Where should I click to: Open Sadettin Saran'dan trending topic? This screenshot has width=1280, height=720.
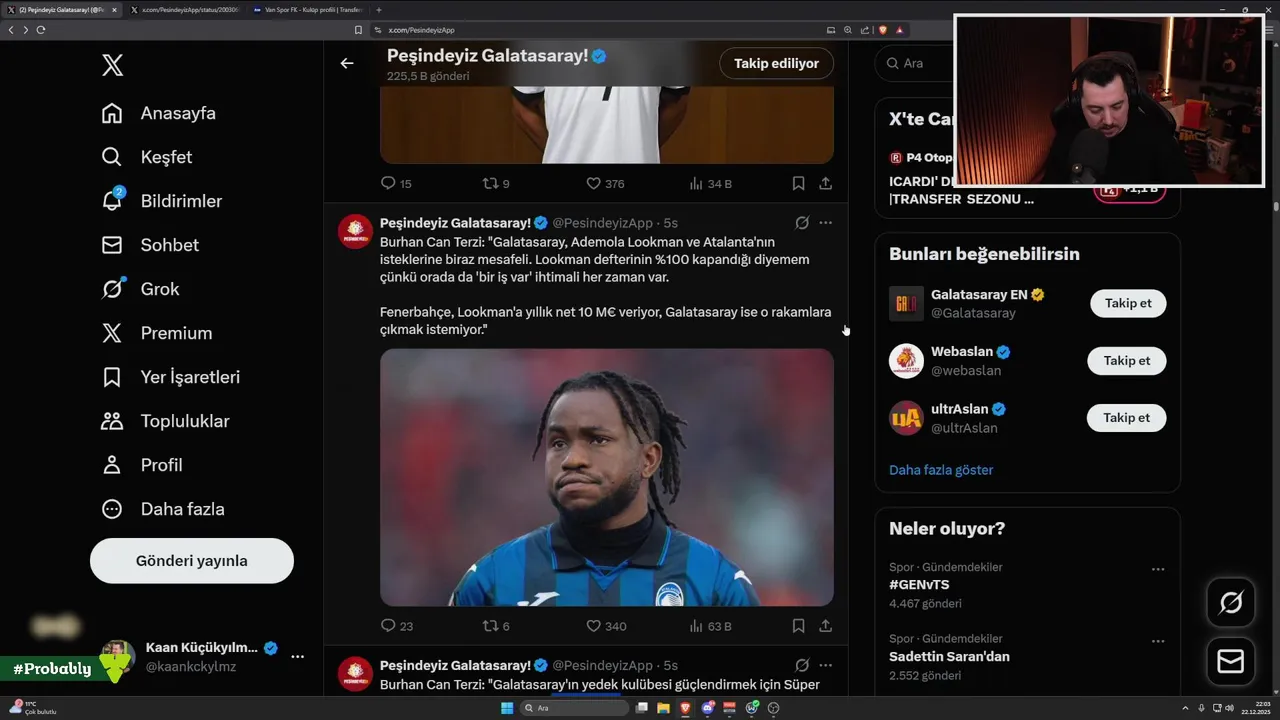coord(949,657)
